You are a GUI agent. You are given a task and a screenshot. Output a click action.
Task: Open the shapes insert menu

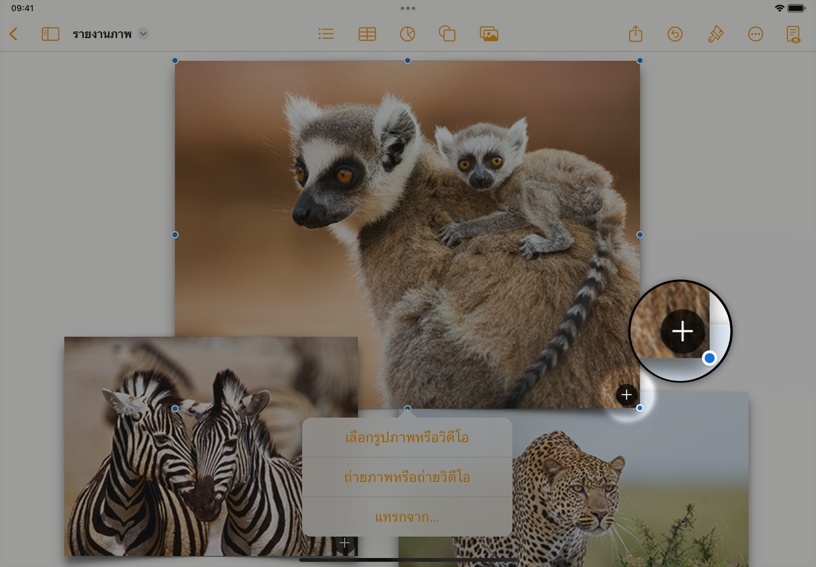tap(447, 34)
